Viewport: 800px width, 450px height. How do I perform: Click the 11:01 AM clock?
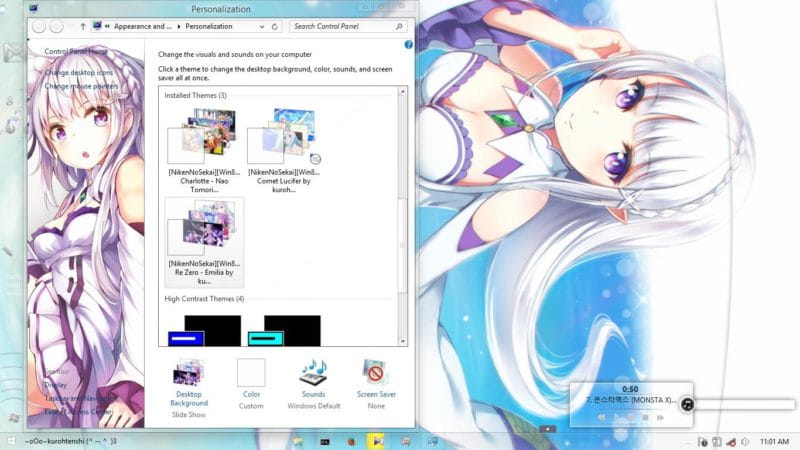coord(774,442)
